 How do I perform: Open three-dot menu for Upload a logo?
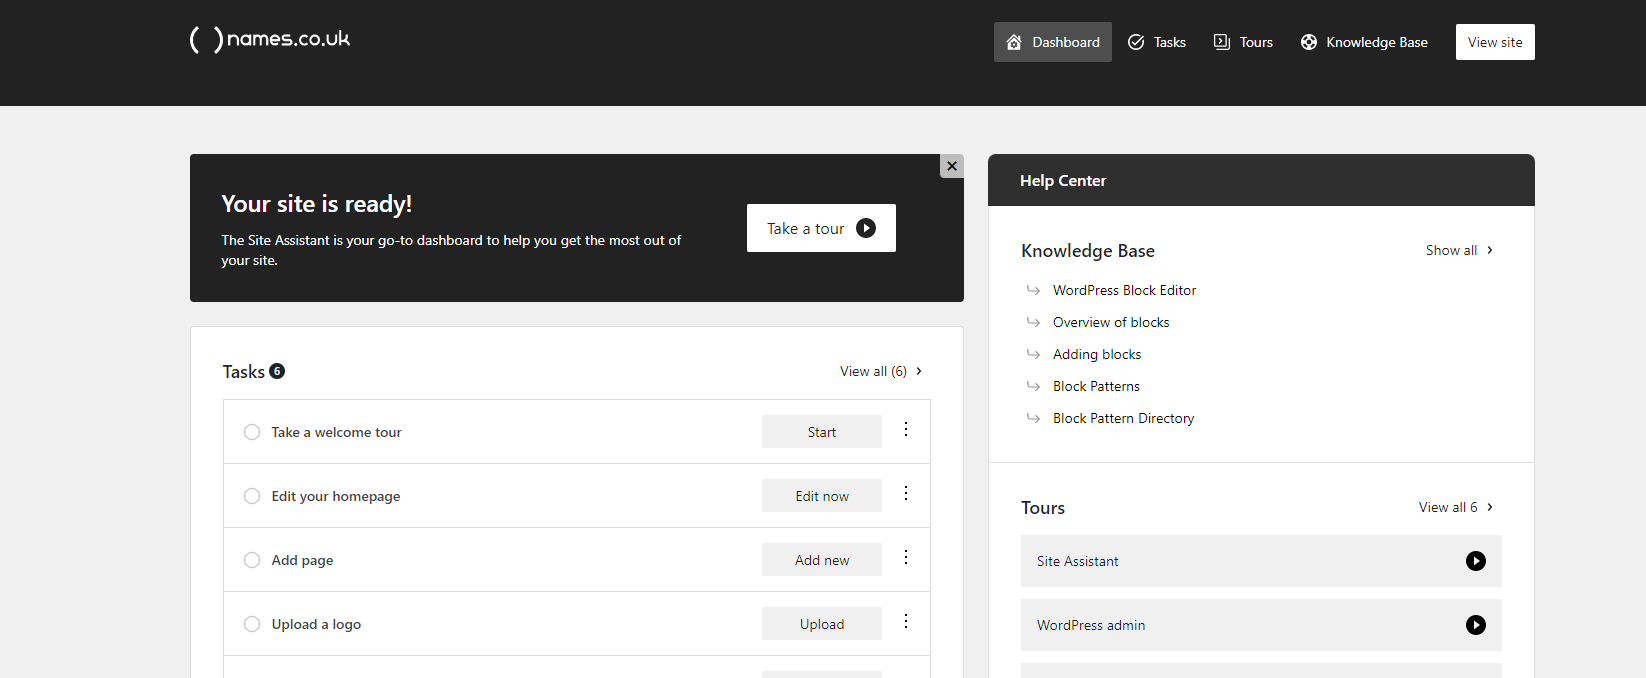pos(906,622)
